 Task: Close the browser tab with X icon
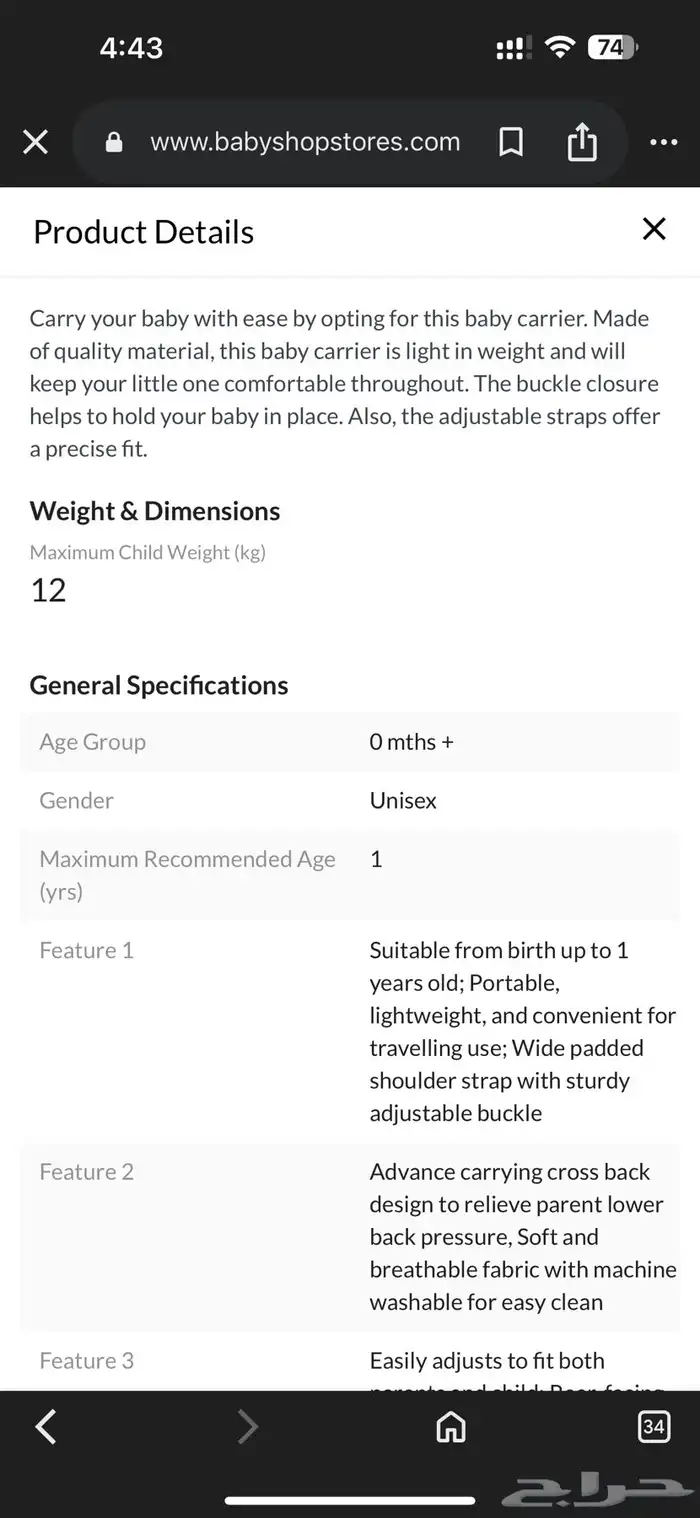(x=35, y=143)
